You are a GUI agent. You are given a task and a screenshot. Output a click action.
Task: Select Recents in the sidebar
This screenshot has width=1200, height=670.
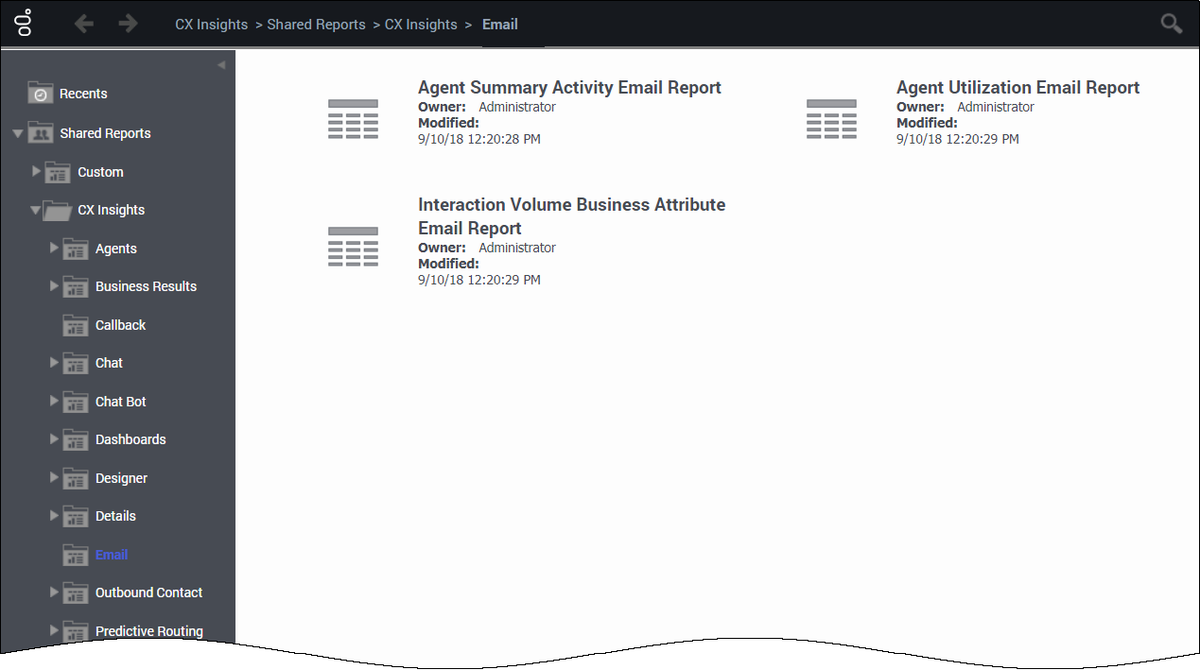coord(83,93)
